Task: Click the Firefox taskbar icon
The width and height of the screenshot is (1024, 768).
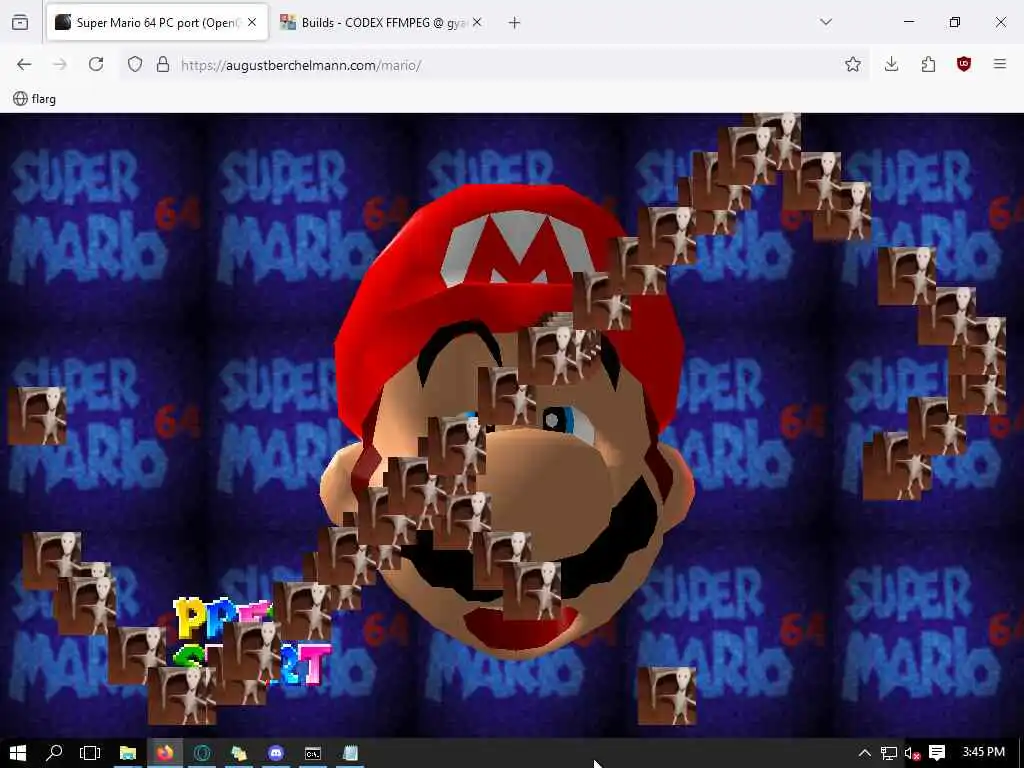Action: 165,753
